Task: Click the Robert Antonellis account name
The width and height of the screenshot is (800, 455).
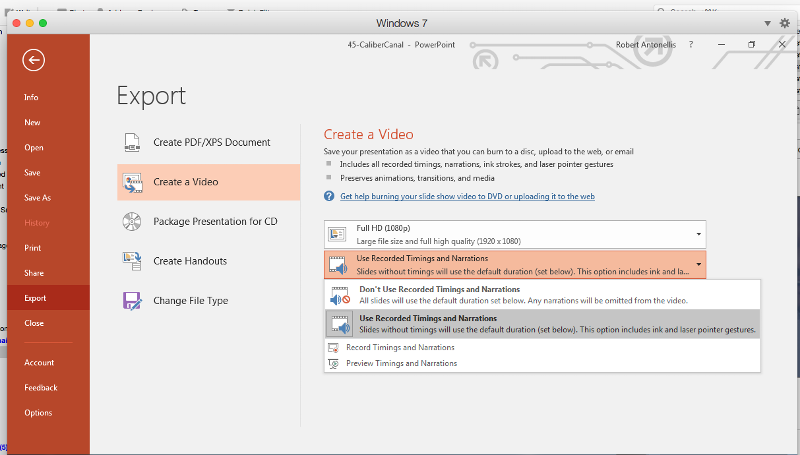Action: pyautogui.click(x=645, y=45)
